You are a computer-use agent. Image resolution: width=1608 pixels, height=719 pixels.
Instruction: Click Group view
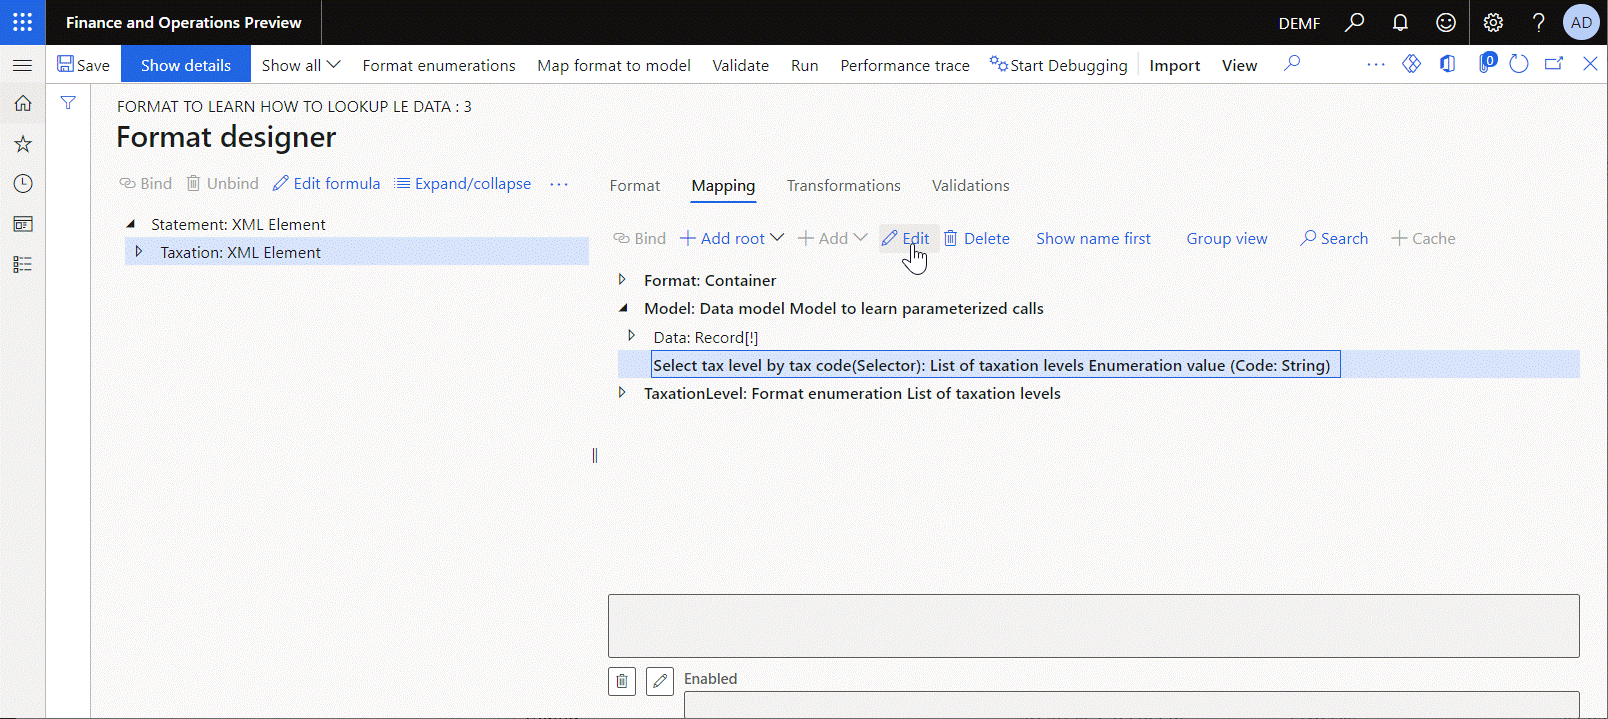[x=1227, y=238]
